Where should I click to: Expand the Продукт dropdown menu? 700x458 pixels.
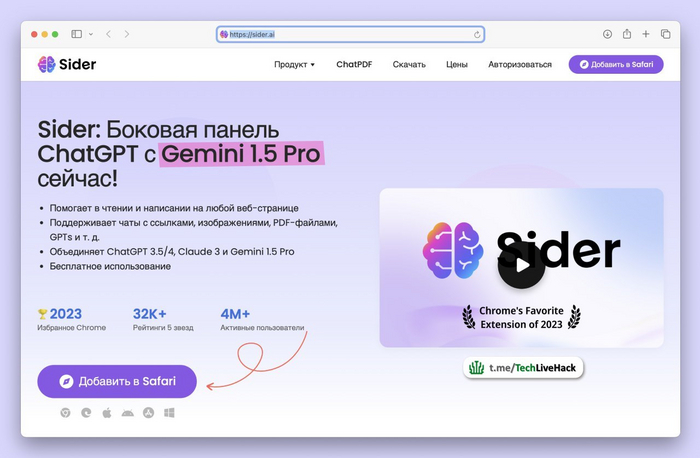tap(294, 64)
